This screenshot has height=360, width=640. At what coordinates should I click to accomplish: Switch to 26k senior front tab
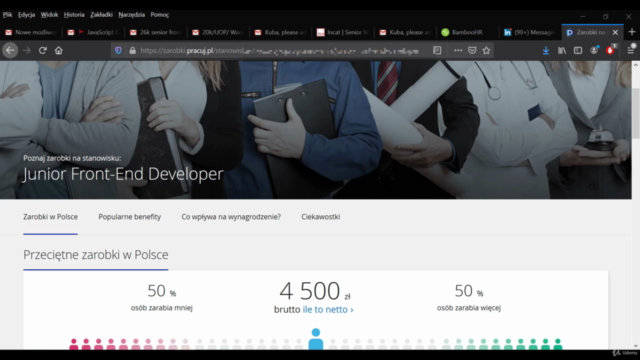[x=156, y=32]
